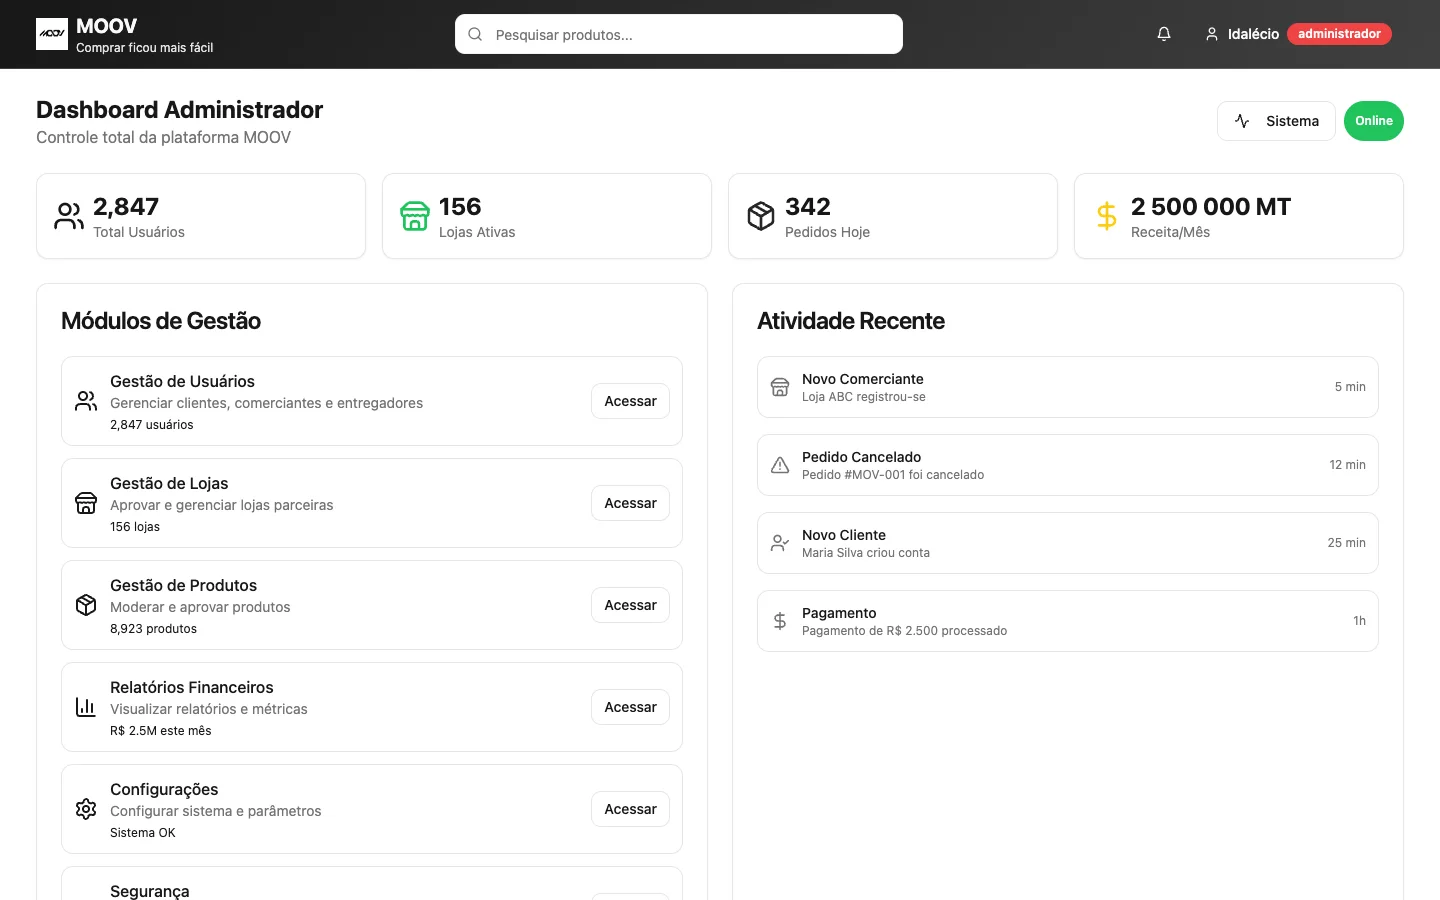
Task: Click the Novo Cliente user-check icon
Action: tap(780, 543)
